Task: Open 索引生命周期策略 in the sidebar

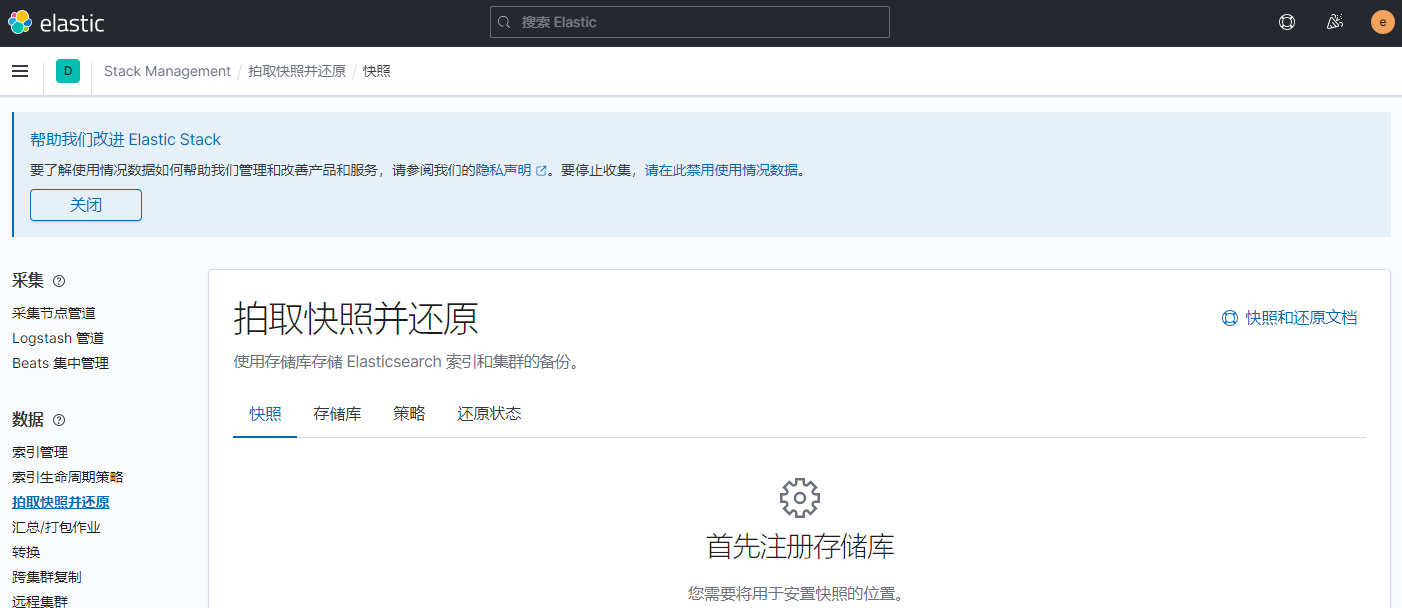Action: coord(68,478)
